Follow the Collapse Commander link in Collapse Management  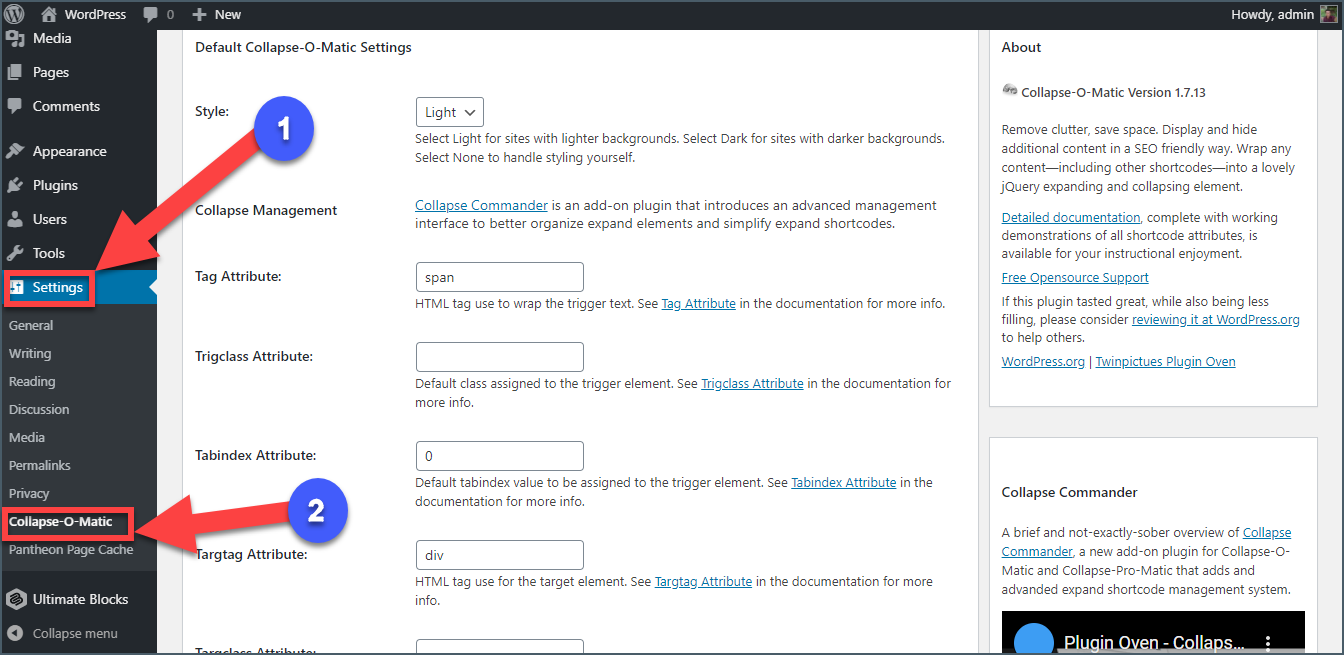click(x=481, y=205)
